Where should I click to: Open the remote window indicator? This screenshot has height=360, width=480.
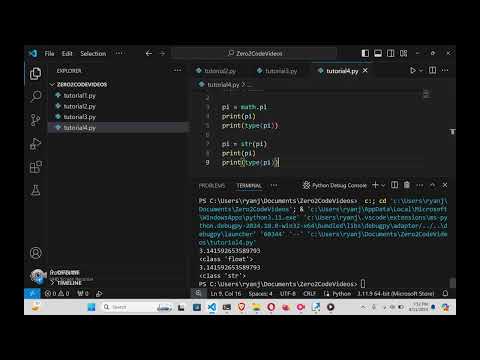point(32,294)
